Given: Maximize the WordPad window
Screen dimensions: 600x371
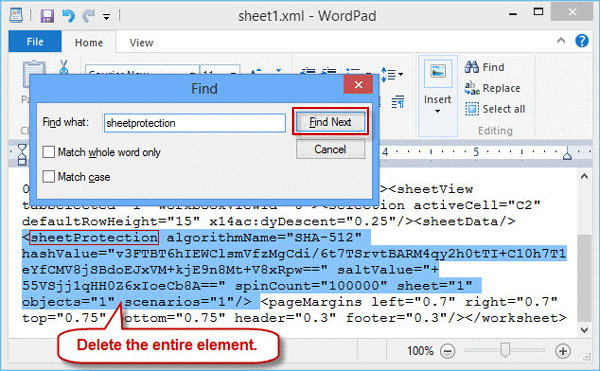Looking at the screenshot, I should coord(538,12).
